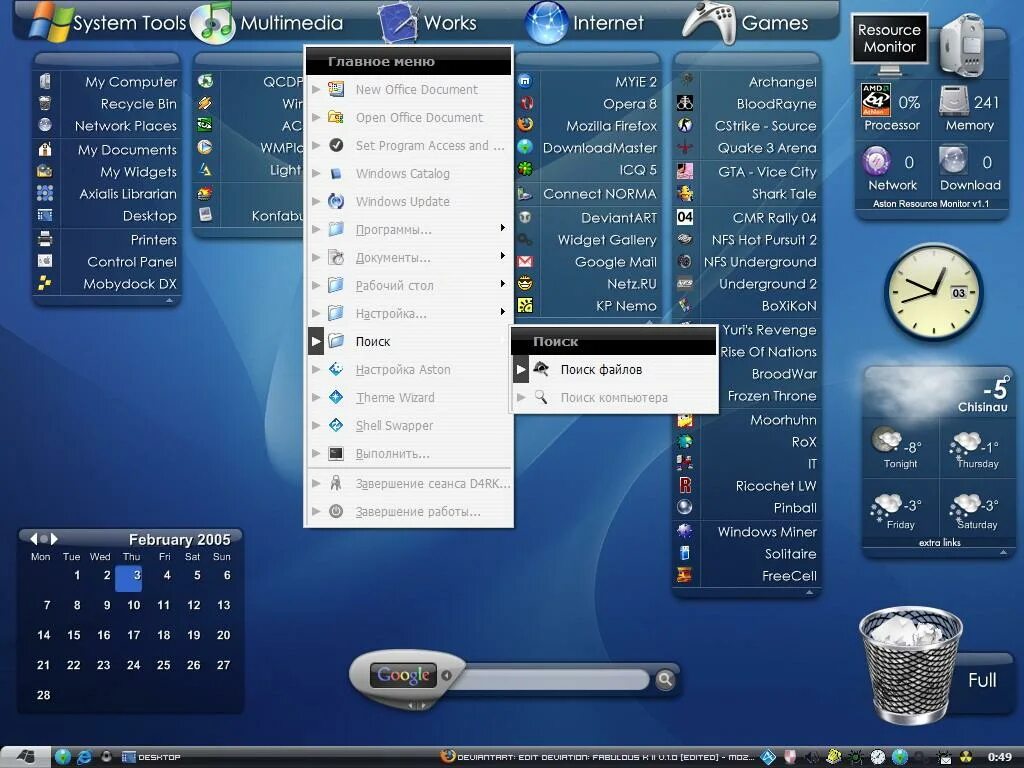Select Настройка Aston menu entry
Image resolution: width=1024 pixels, height=768 pixels.
click(409, 369)
